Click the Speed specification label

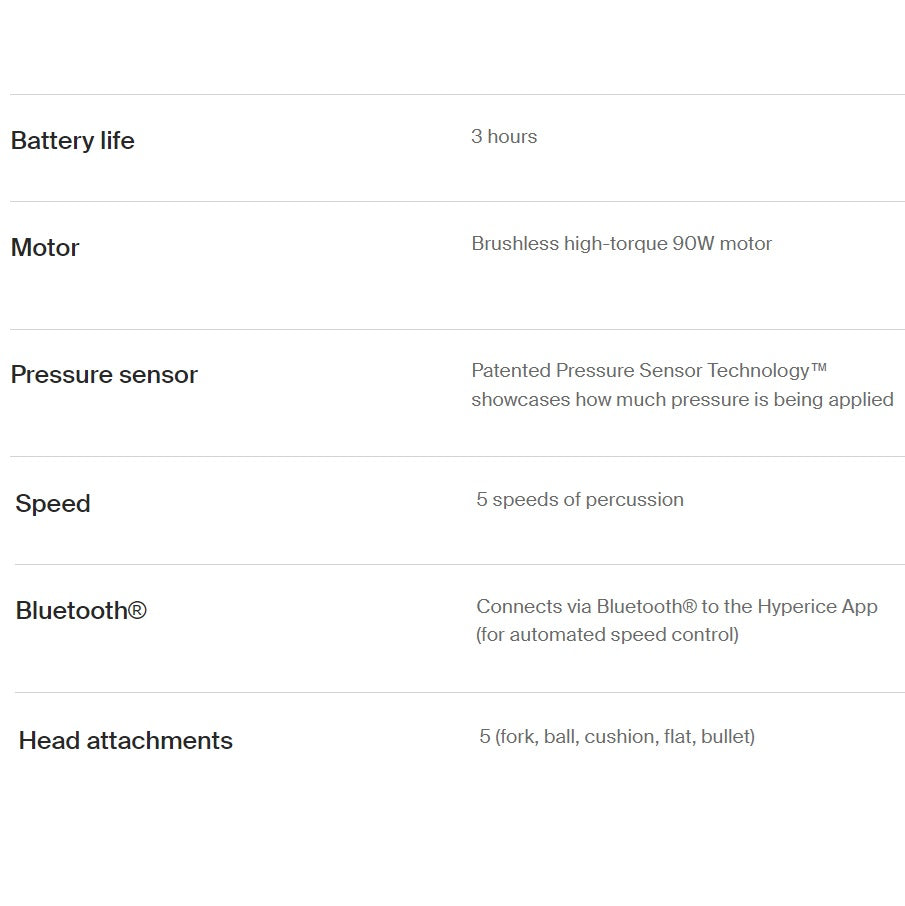[x=53, y=504]
